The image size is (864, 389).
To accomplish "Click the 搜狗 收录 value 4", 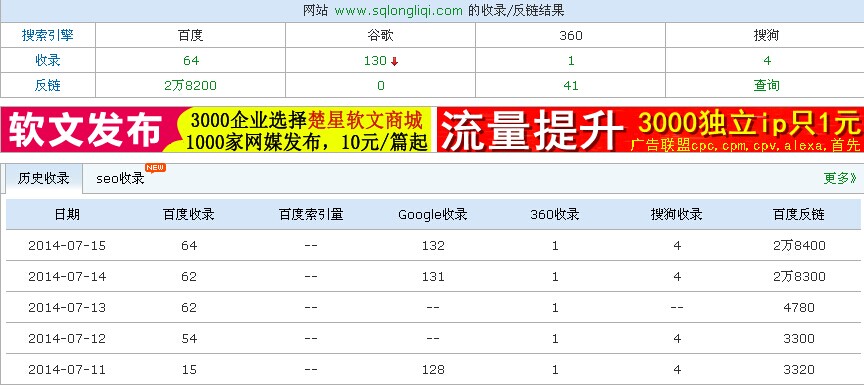I will point(767,61).
